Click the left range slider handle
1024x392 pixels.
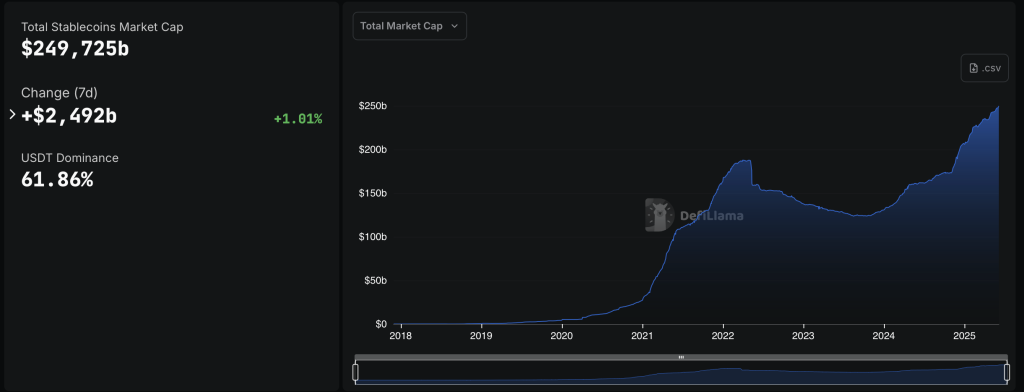(x=355, y=372)
